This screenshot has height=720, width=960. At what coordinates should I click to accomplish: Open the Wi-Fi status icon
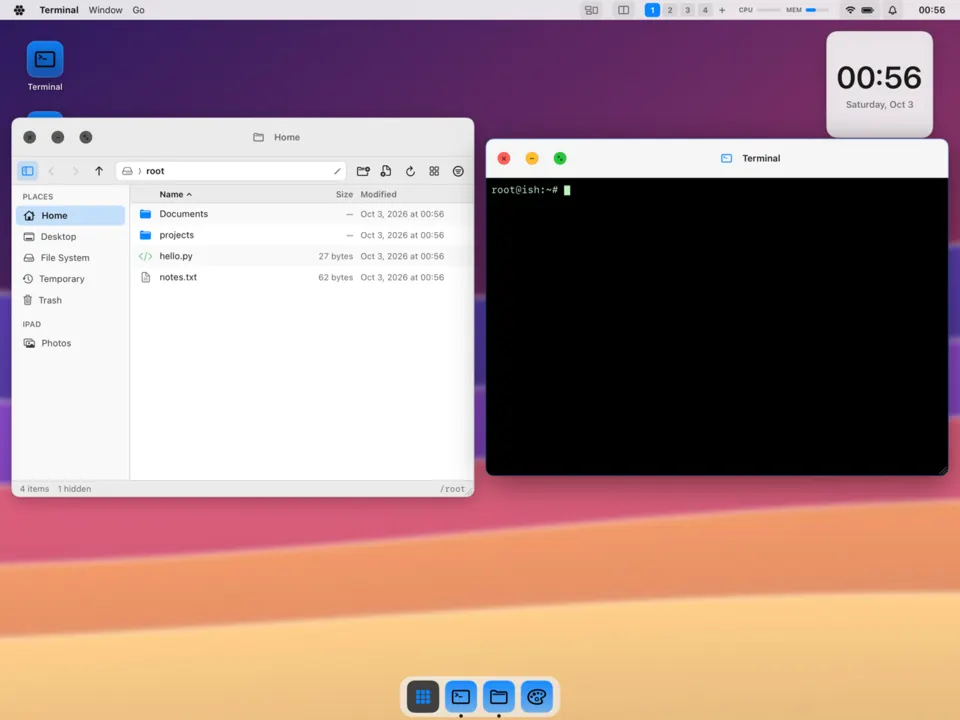850,10
